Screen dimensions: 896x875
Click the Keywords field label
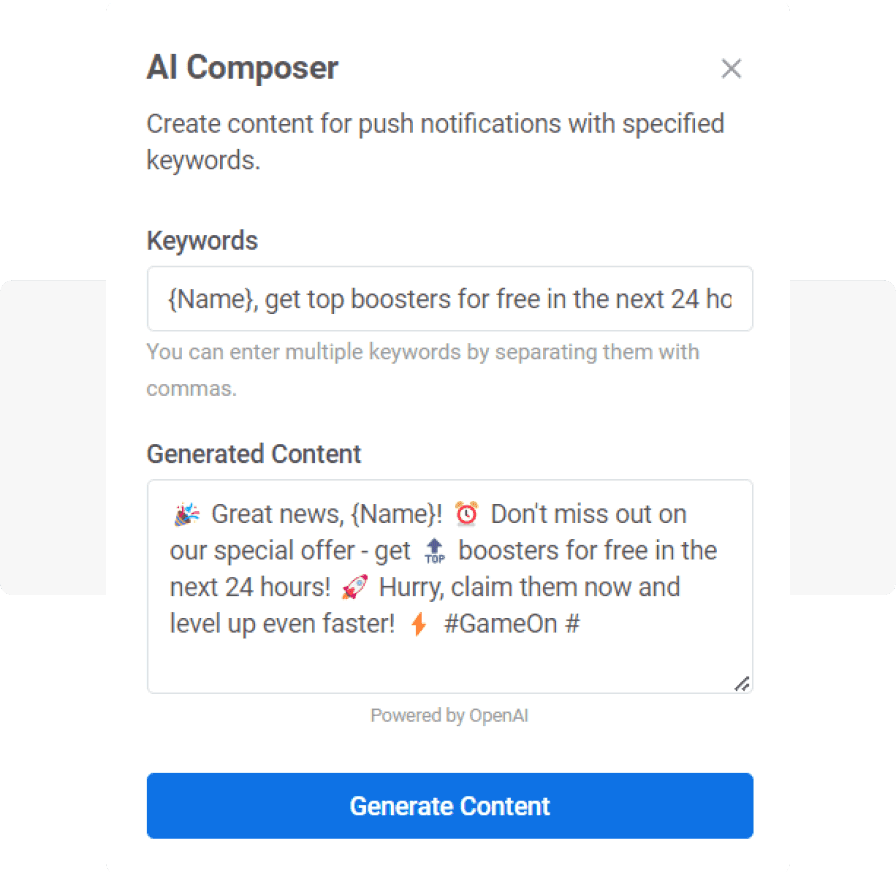click(x=202, y=241)
